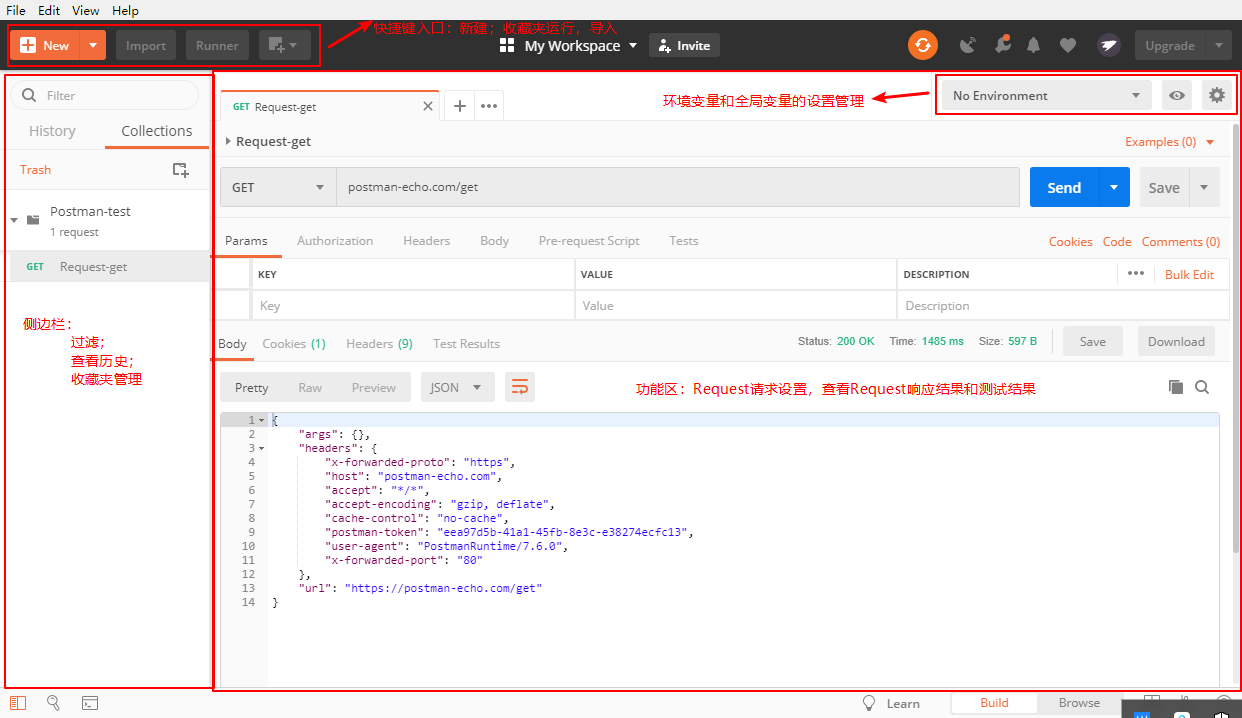View response Headers (9) tab

point(379,343)
